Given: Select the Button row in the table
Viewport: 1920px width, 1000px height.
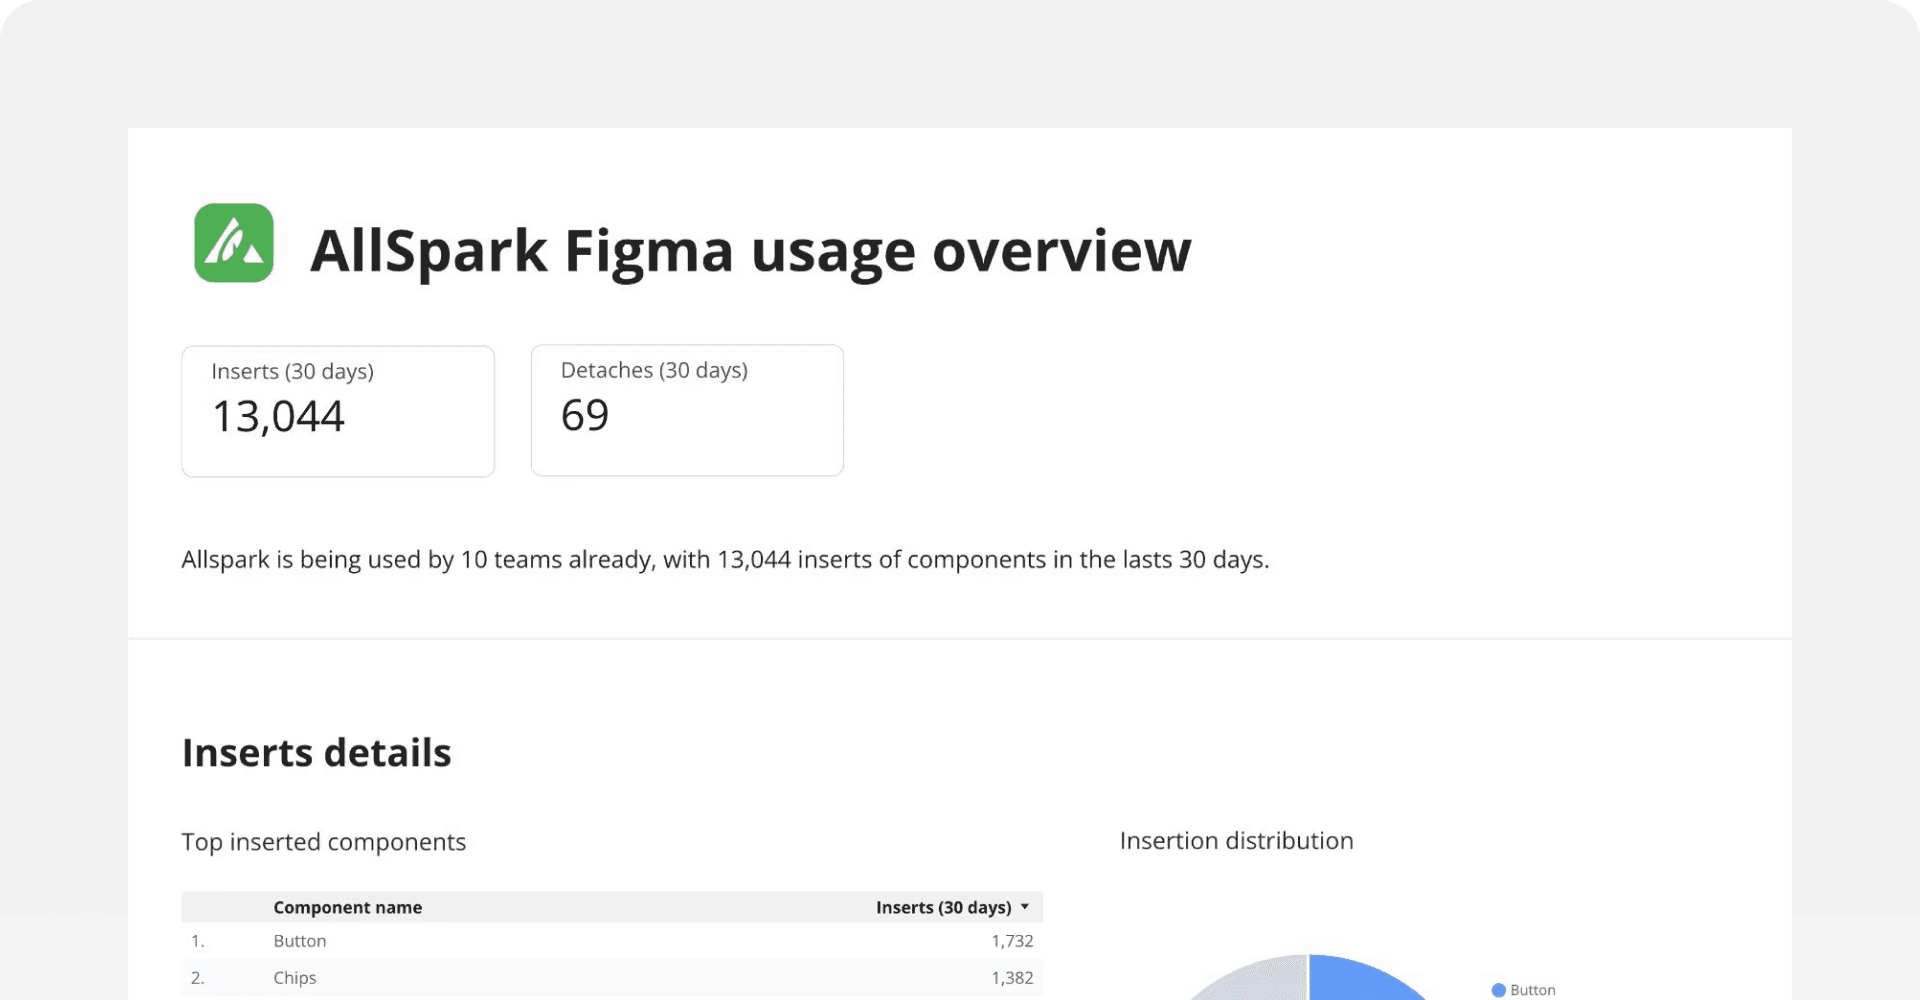Looking at the screenshot, I should (612, 941).
